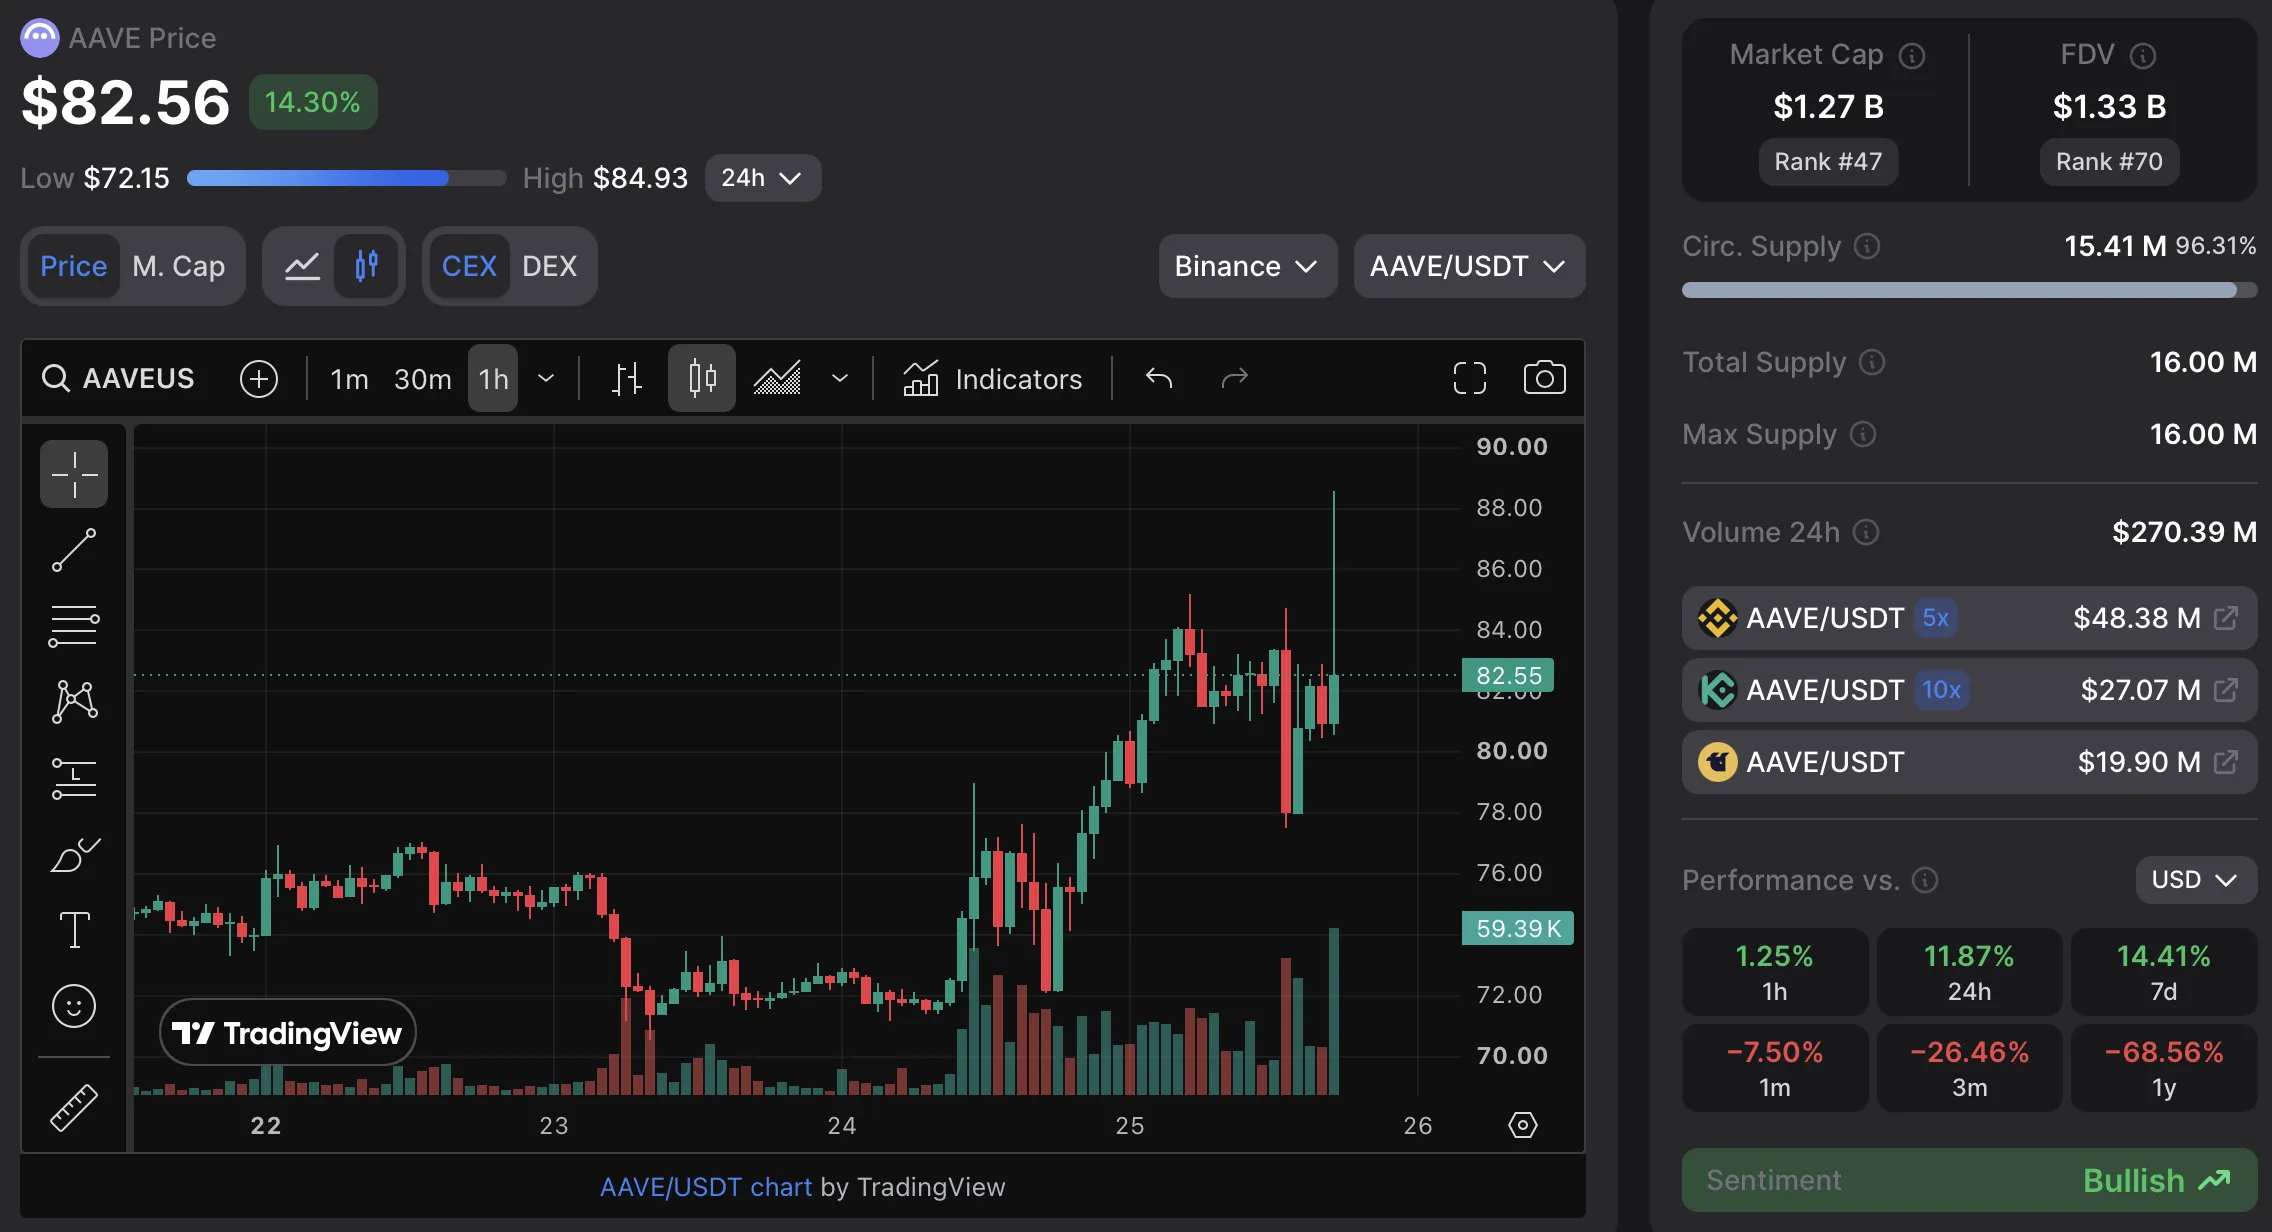
Task: Switch chart style to candles
Action: (x=702, y=379)
